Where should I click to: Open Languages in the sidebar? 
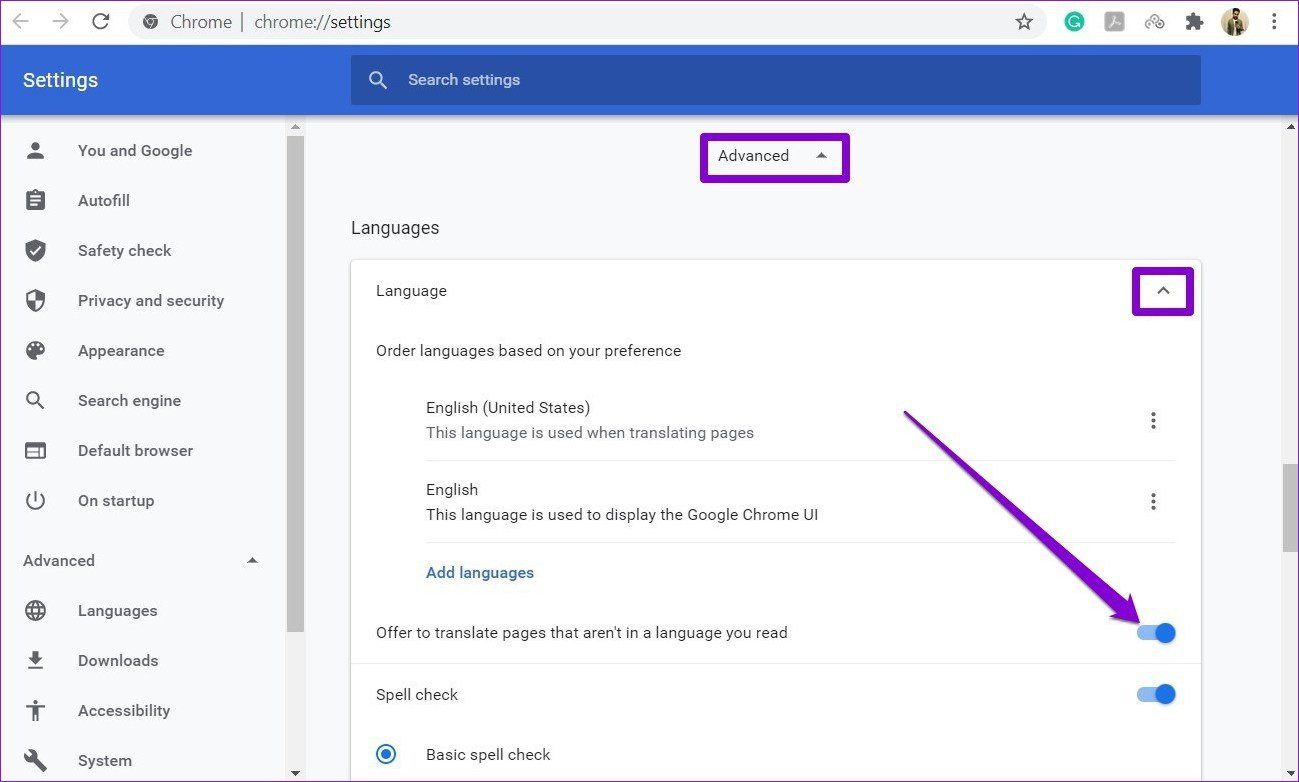pyautogui.click(x=117, y=611)
